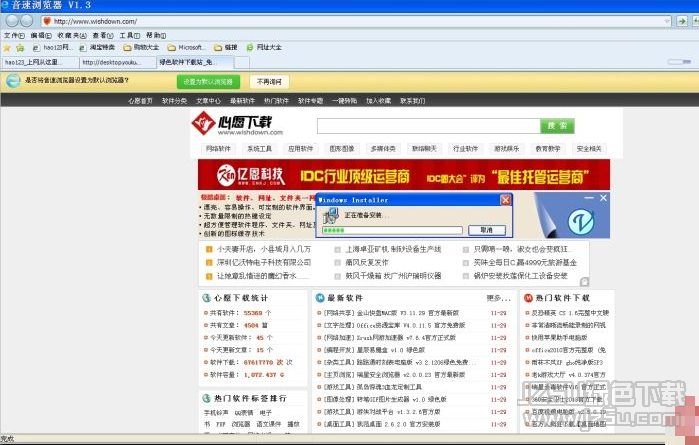
Task: Open the 链接 bookmark folder
Action: (x=226, y=47)
